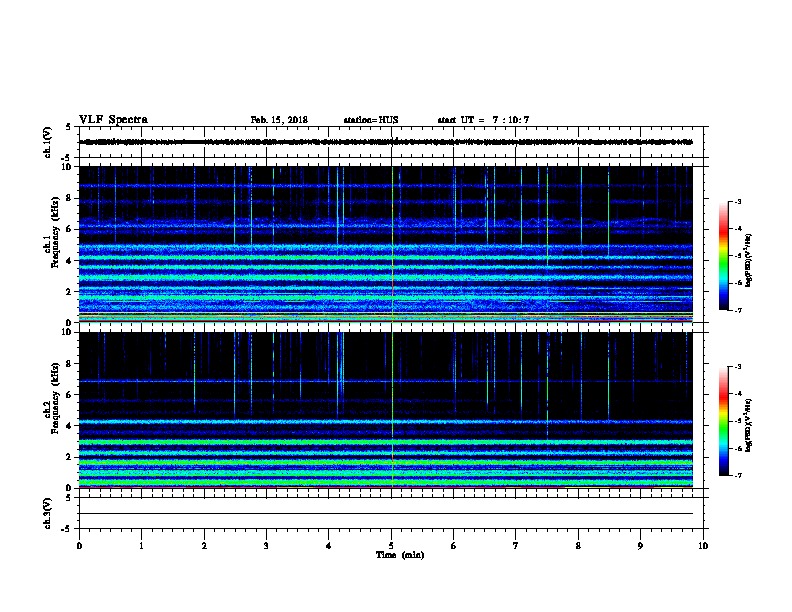Click the ch.1 spectrogram color bar
792x612 pixels.
pyautogui.click(x=723, y=256)
